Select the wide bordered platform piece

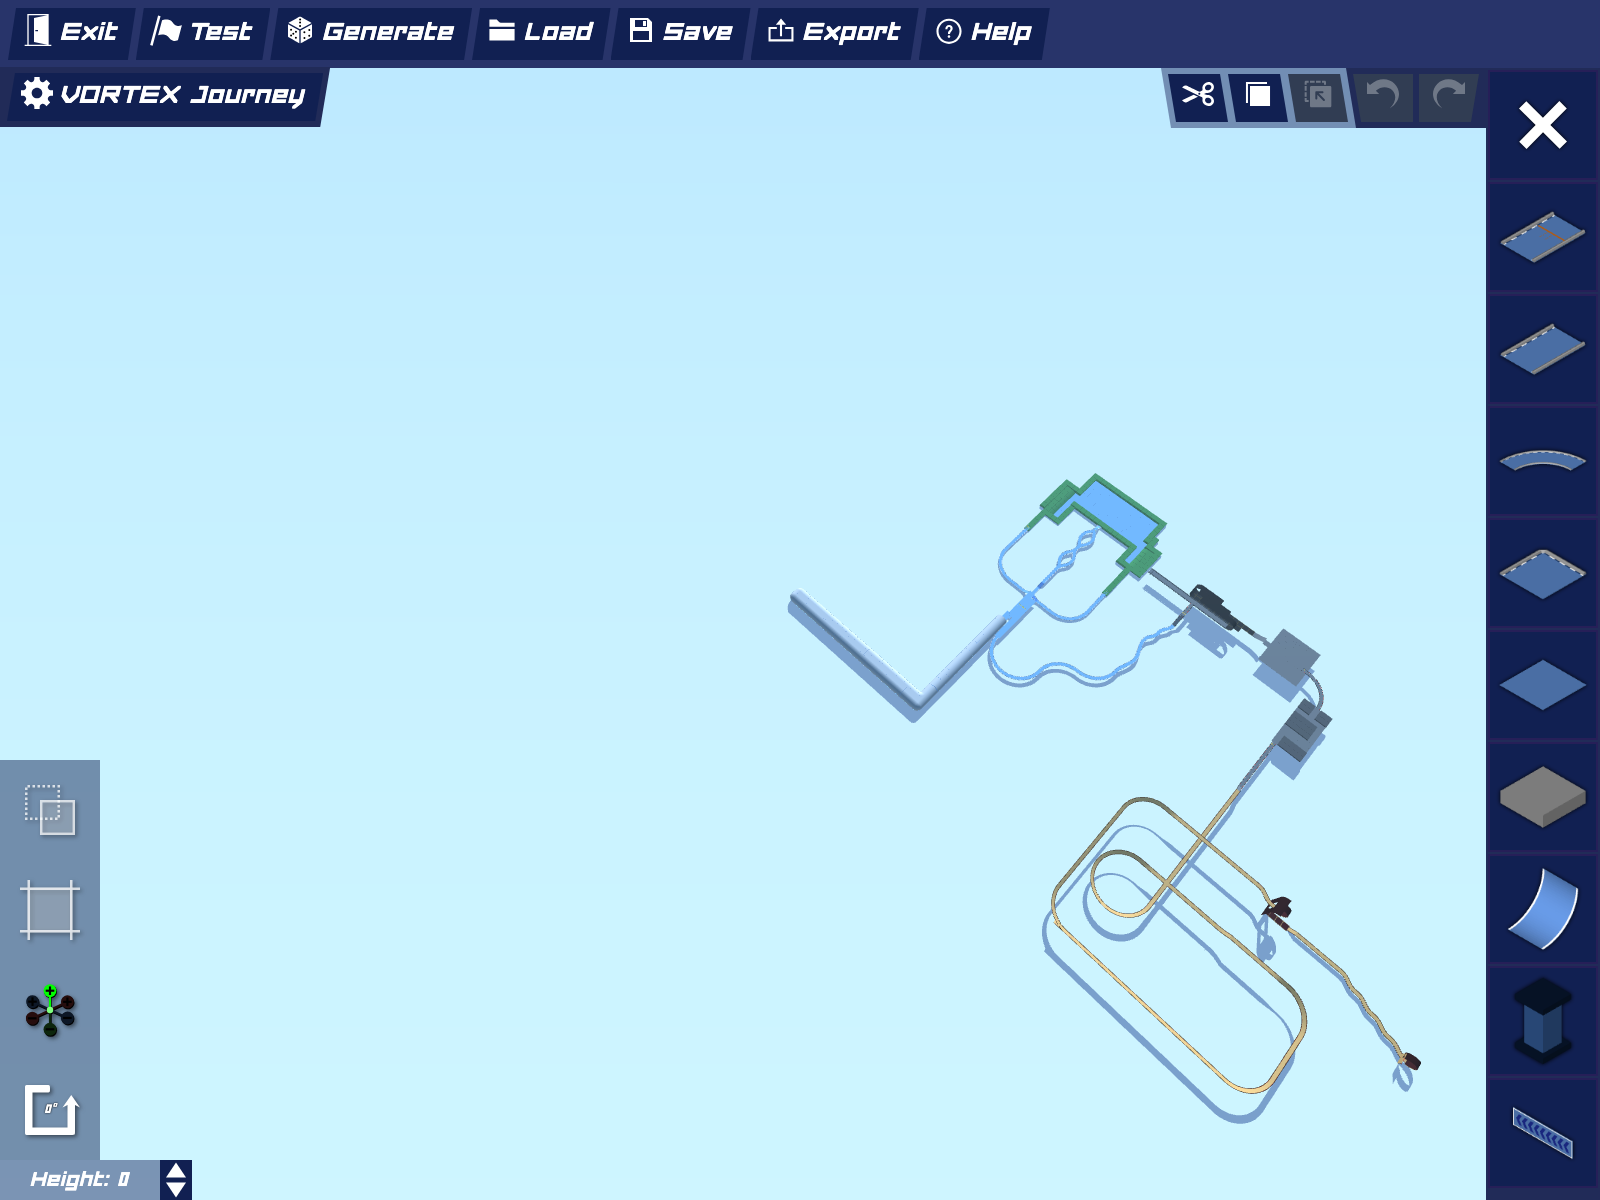pos(1543,573)
